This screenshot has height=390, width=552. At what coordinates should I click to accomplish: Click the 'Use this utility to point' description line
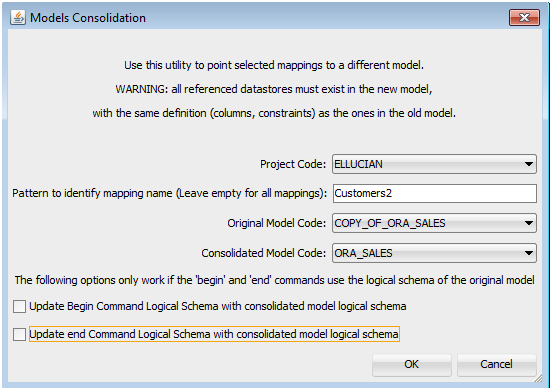pos(274,65)
